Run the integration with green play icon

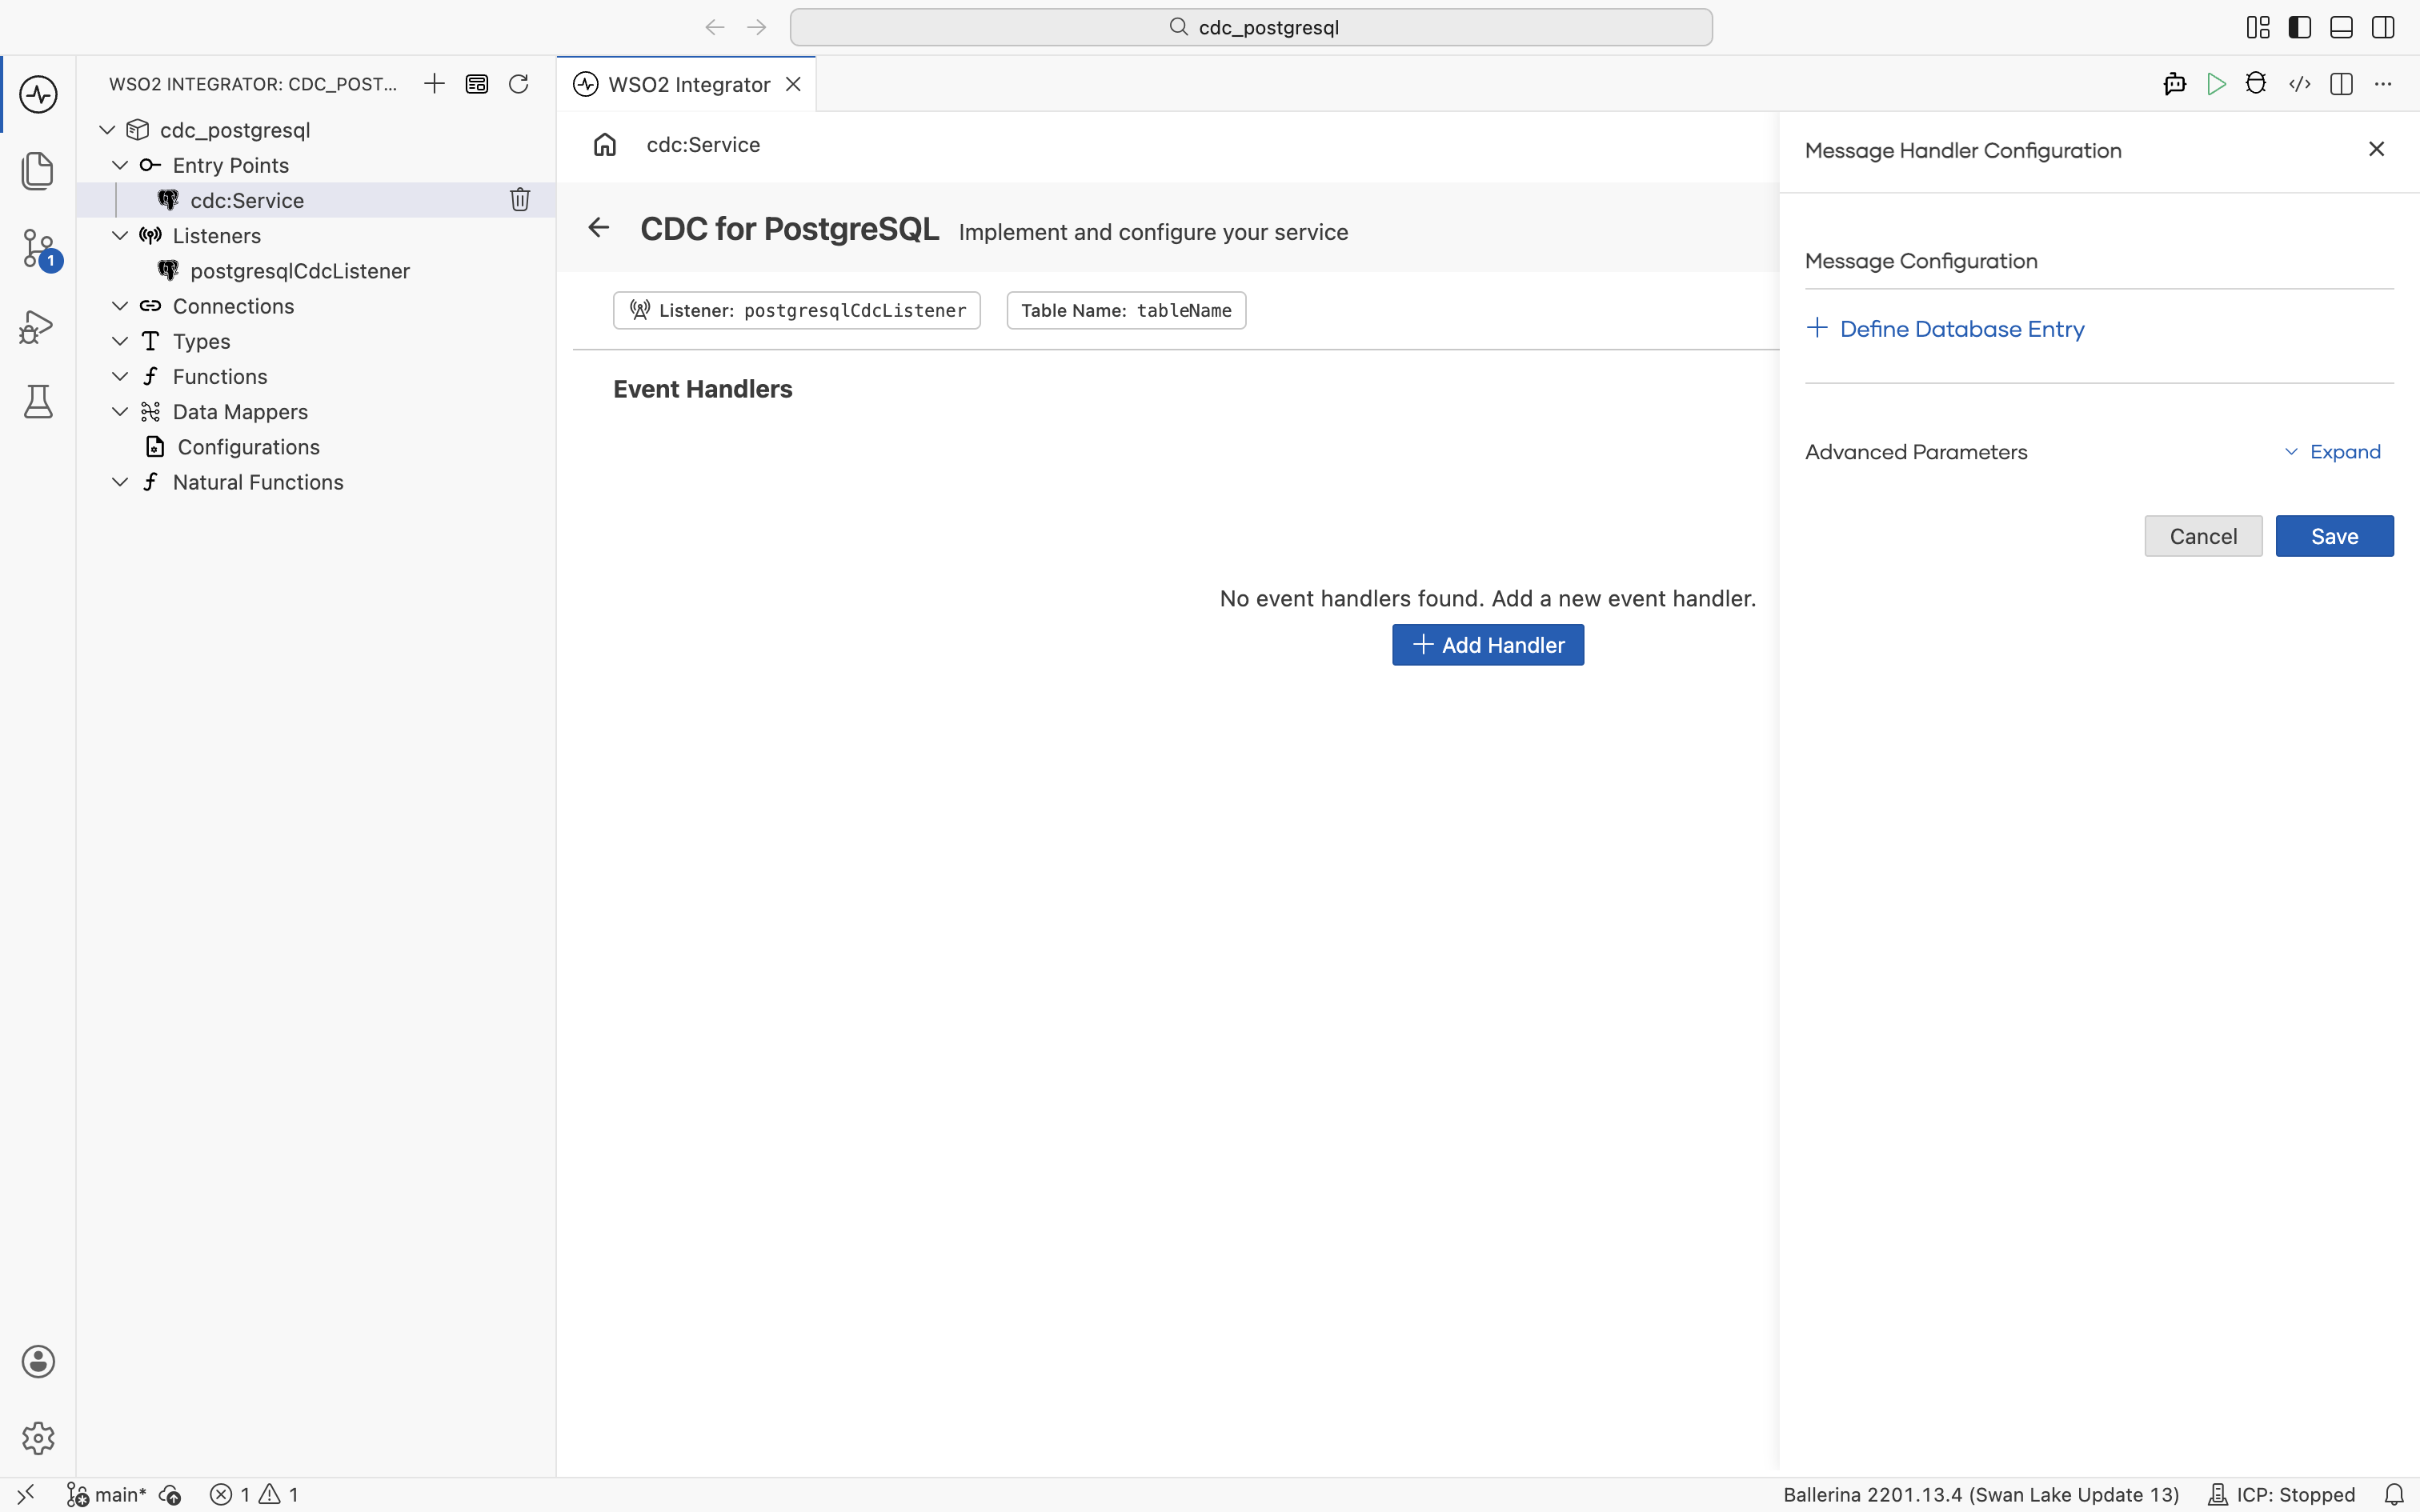[2216, 84]
